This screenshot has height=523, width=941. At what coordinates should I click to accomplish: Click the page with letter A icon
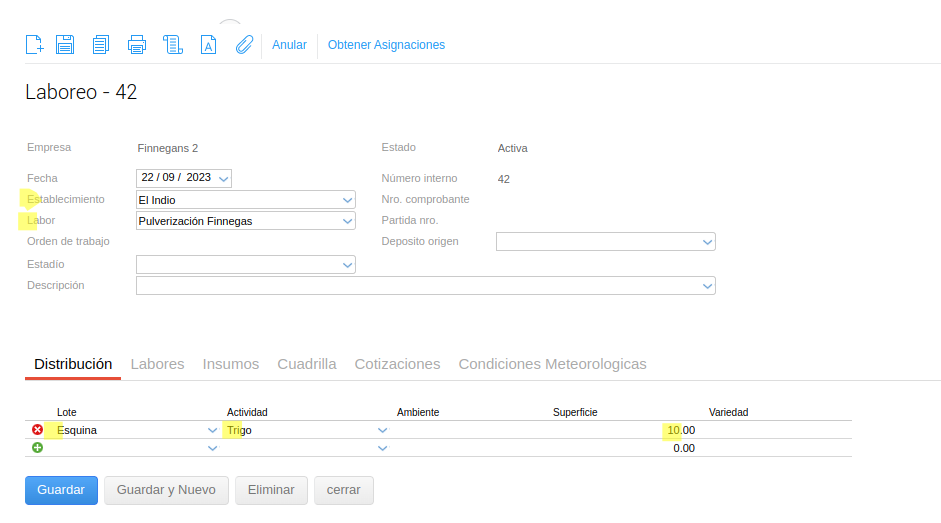click(x=208, y=44)
